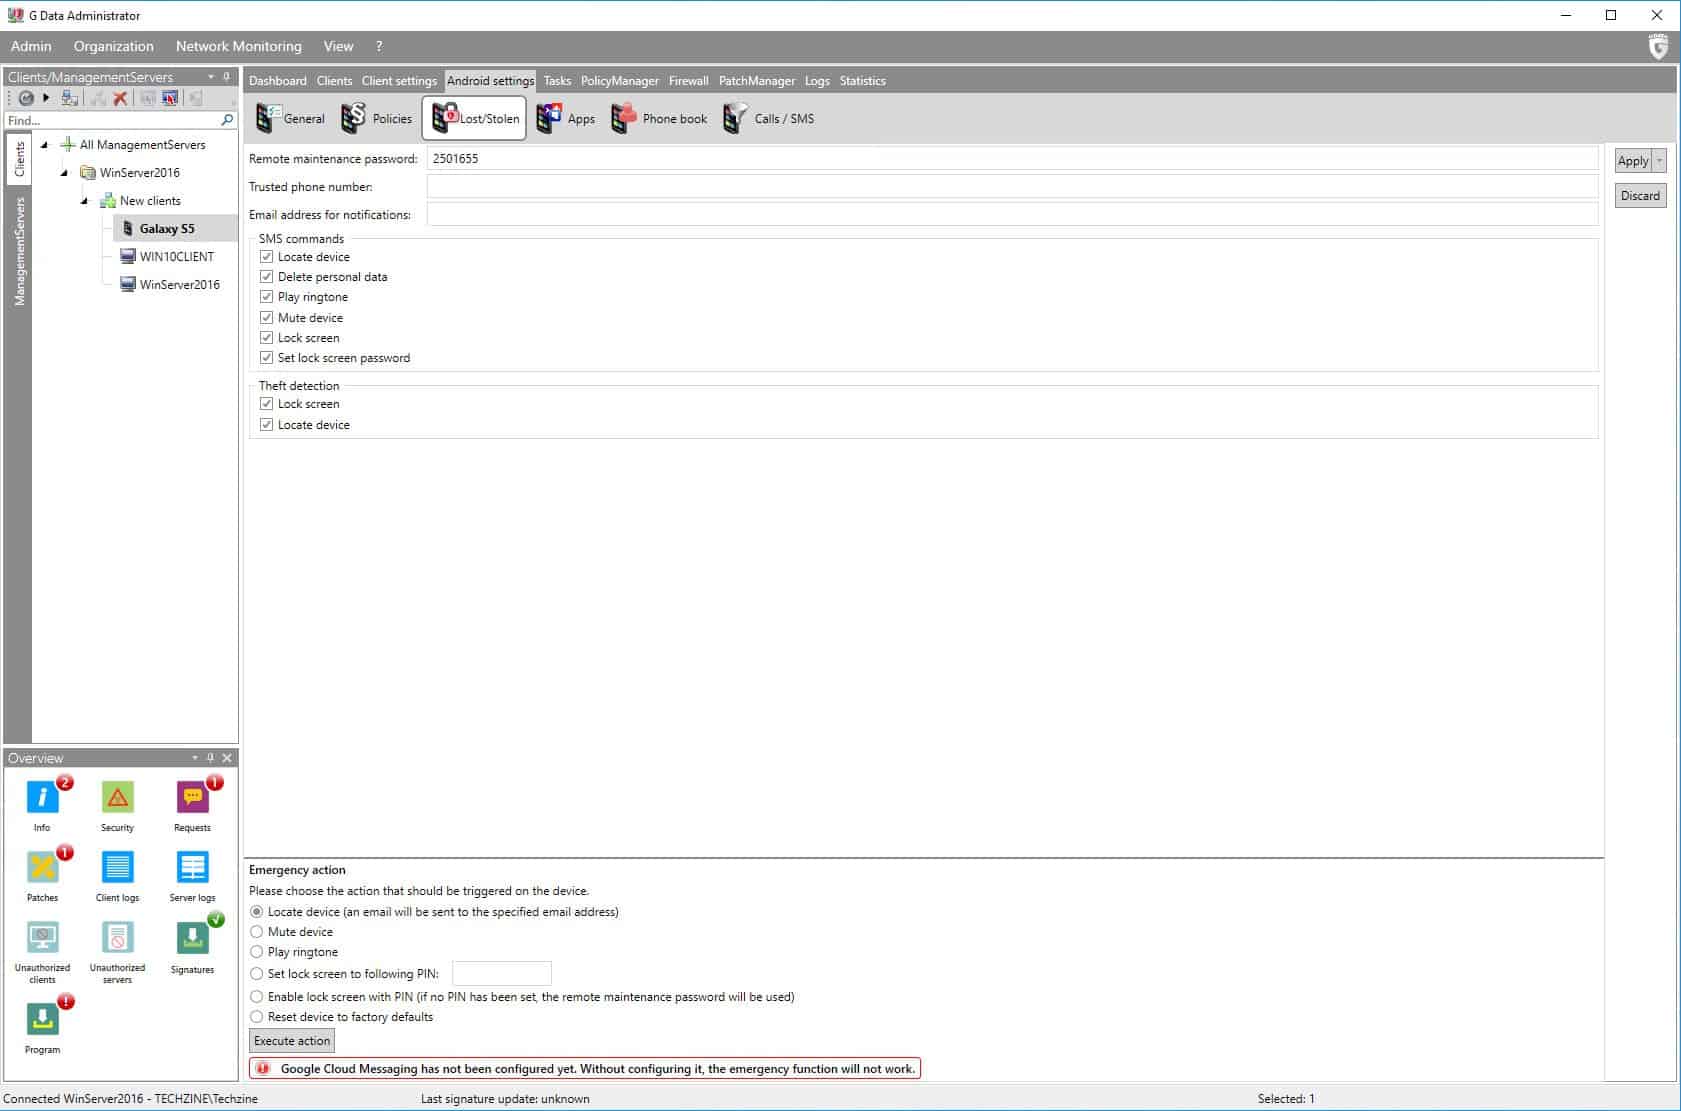Uncheck SMS command Locate device
Screen dimensions: 1681x1111
[x=267, y=257]
